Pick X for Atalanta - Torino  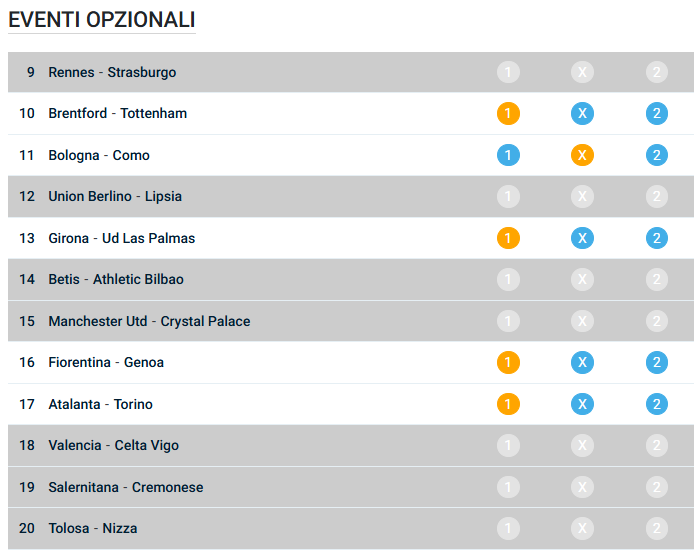click(582, 404)
